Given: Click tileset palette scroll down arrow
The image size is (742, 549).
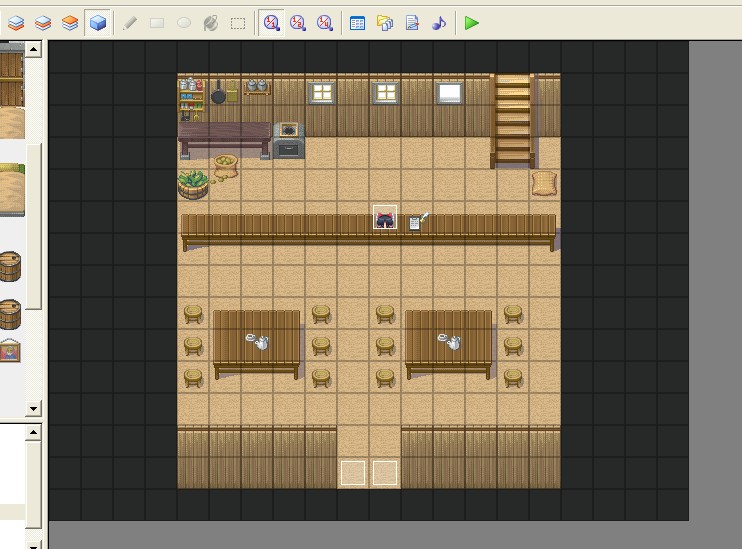Looking at the screenshot, I should coord(34,408).
